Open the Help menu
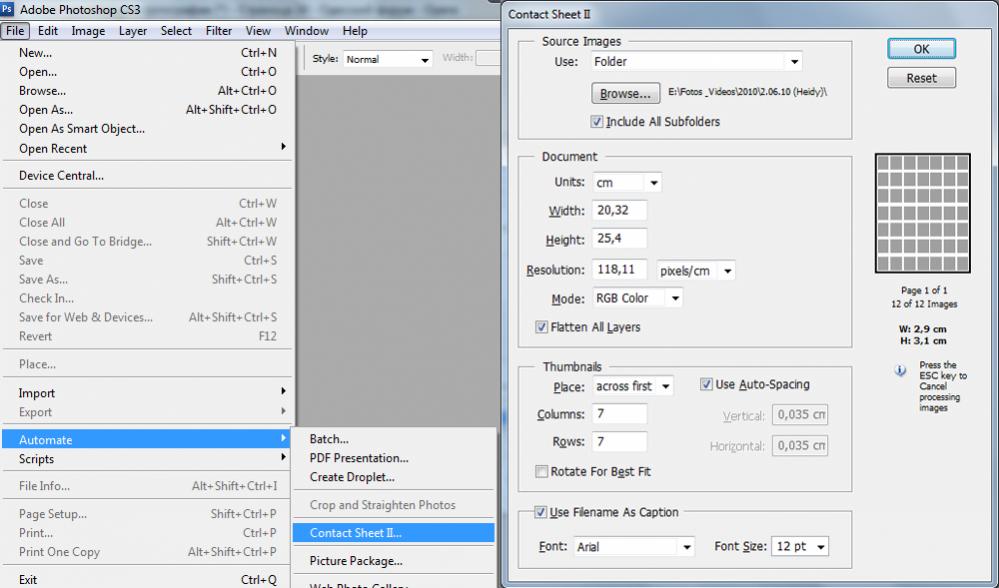 [x=355, y=31]
